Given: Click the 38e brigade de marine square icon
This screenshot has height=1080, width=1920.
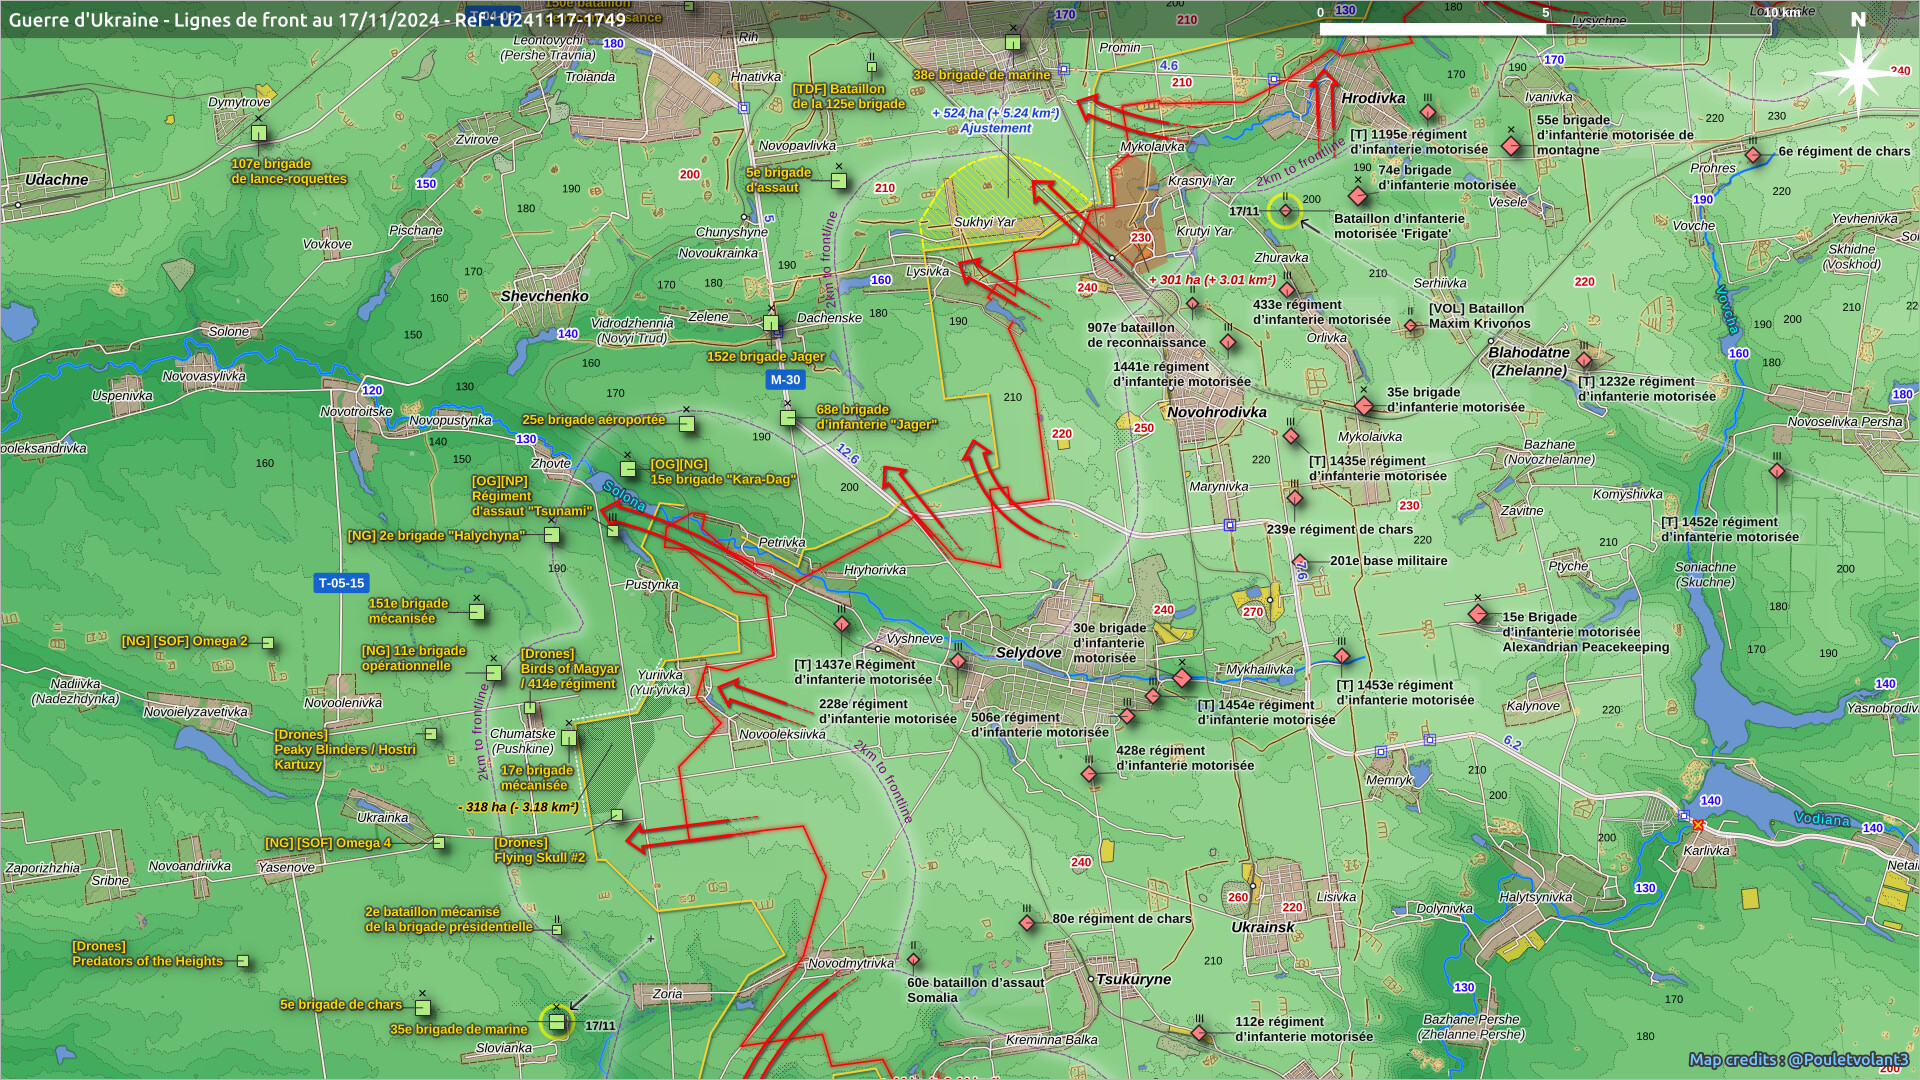Looking at the screenshot, I should [x=1013, y=42].
